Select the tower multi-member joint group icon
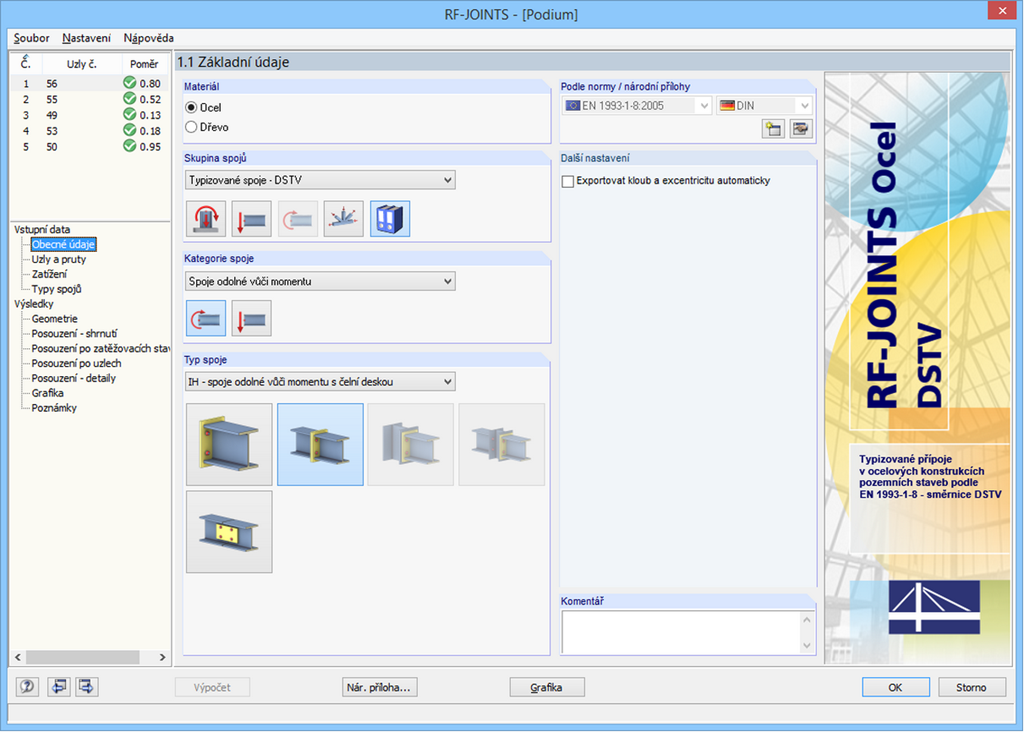This screenshot has height=732, width=1024. coord(344,219)
